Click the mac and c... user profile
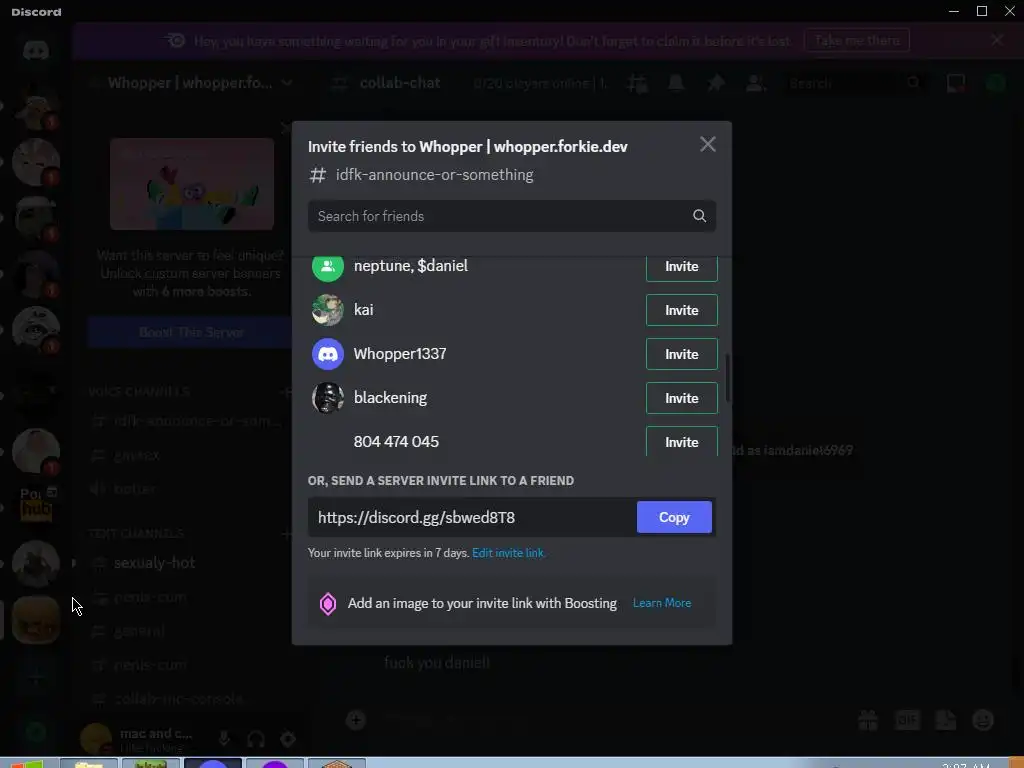 tap(138, 739)
